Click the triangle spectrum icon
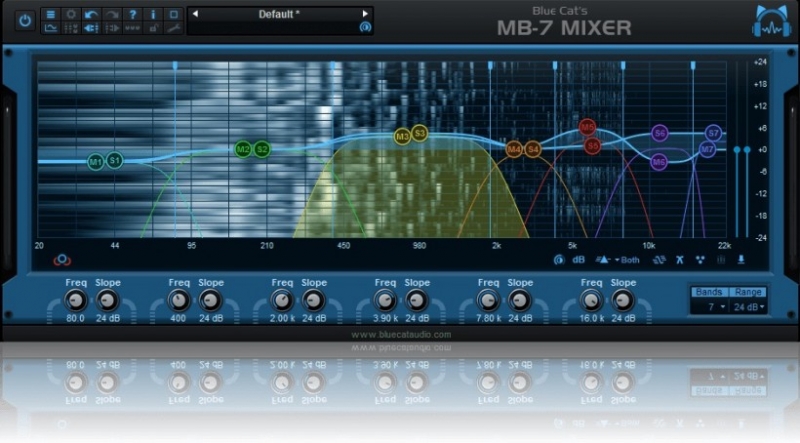Viewport: 800px width, 443px height. click(603, 260)
